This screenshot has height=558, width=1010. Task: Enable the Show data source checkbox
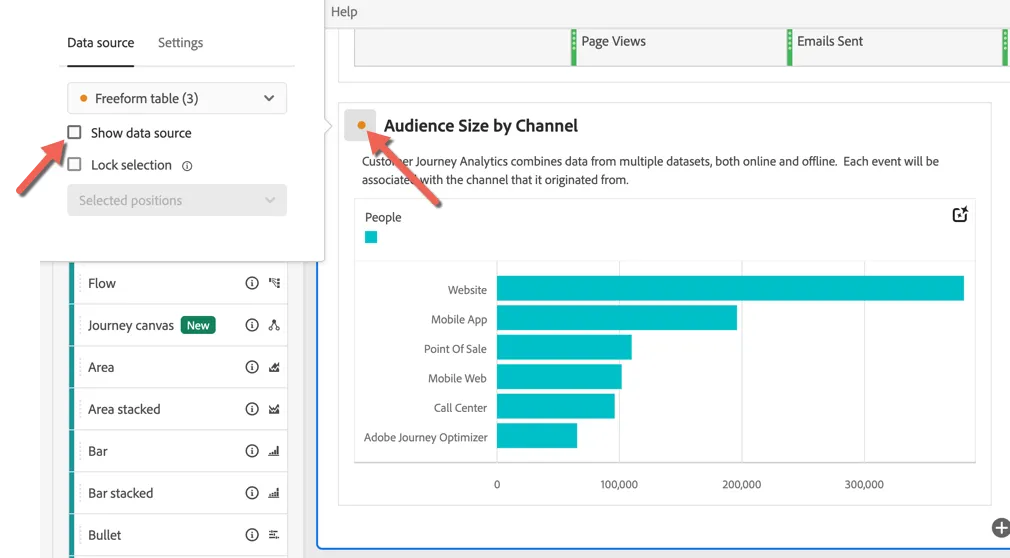click(x=75, y=132)
